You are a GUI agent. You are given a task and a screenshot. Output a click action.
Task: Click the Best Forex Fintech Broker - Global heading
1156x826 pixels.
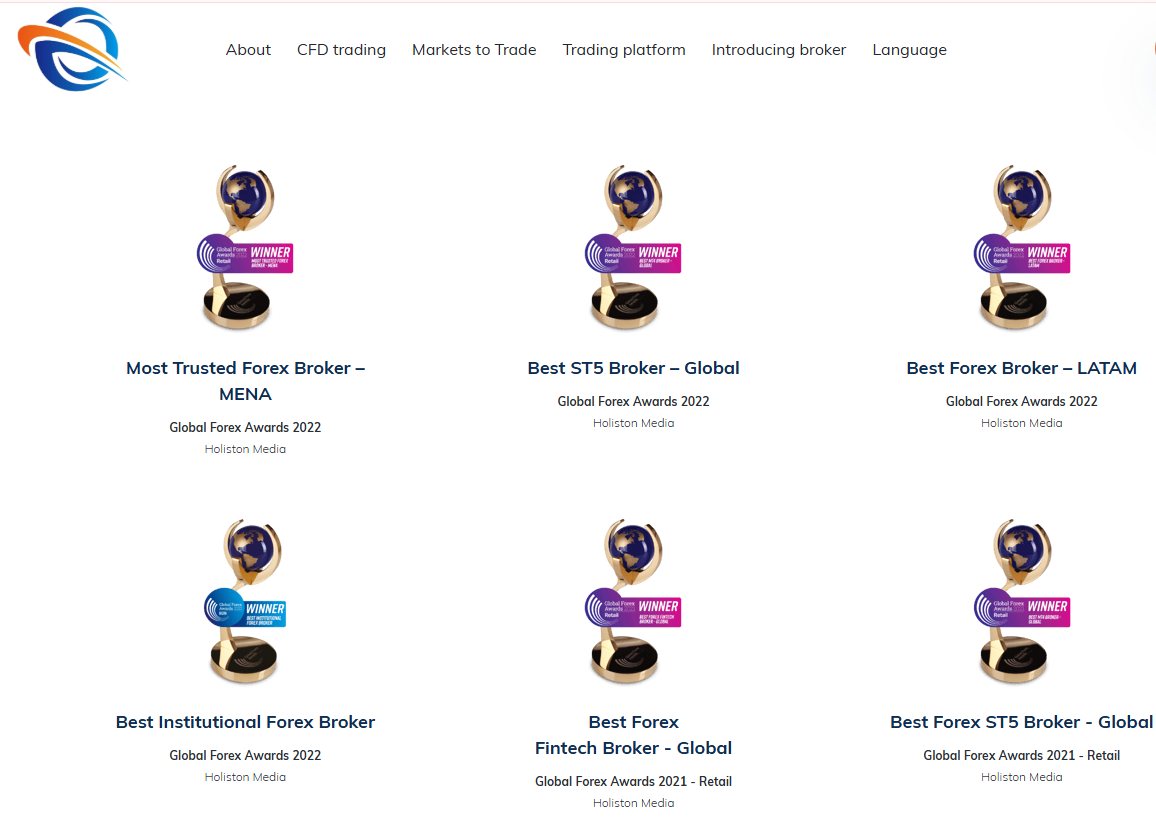(633, 735)
